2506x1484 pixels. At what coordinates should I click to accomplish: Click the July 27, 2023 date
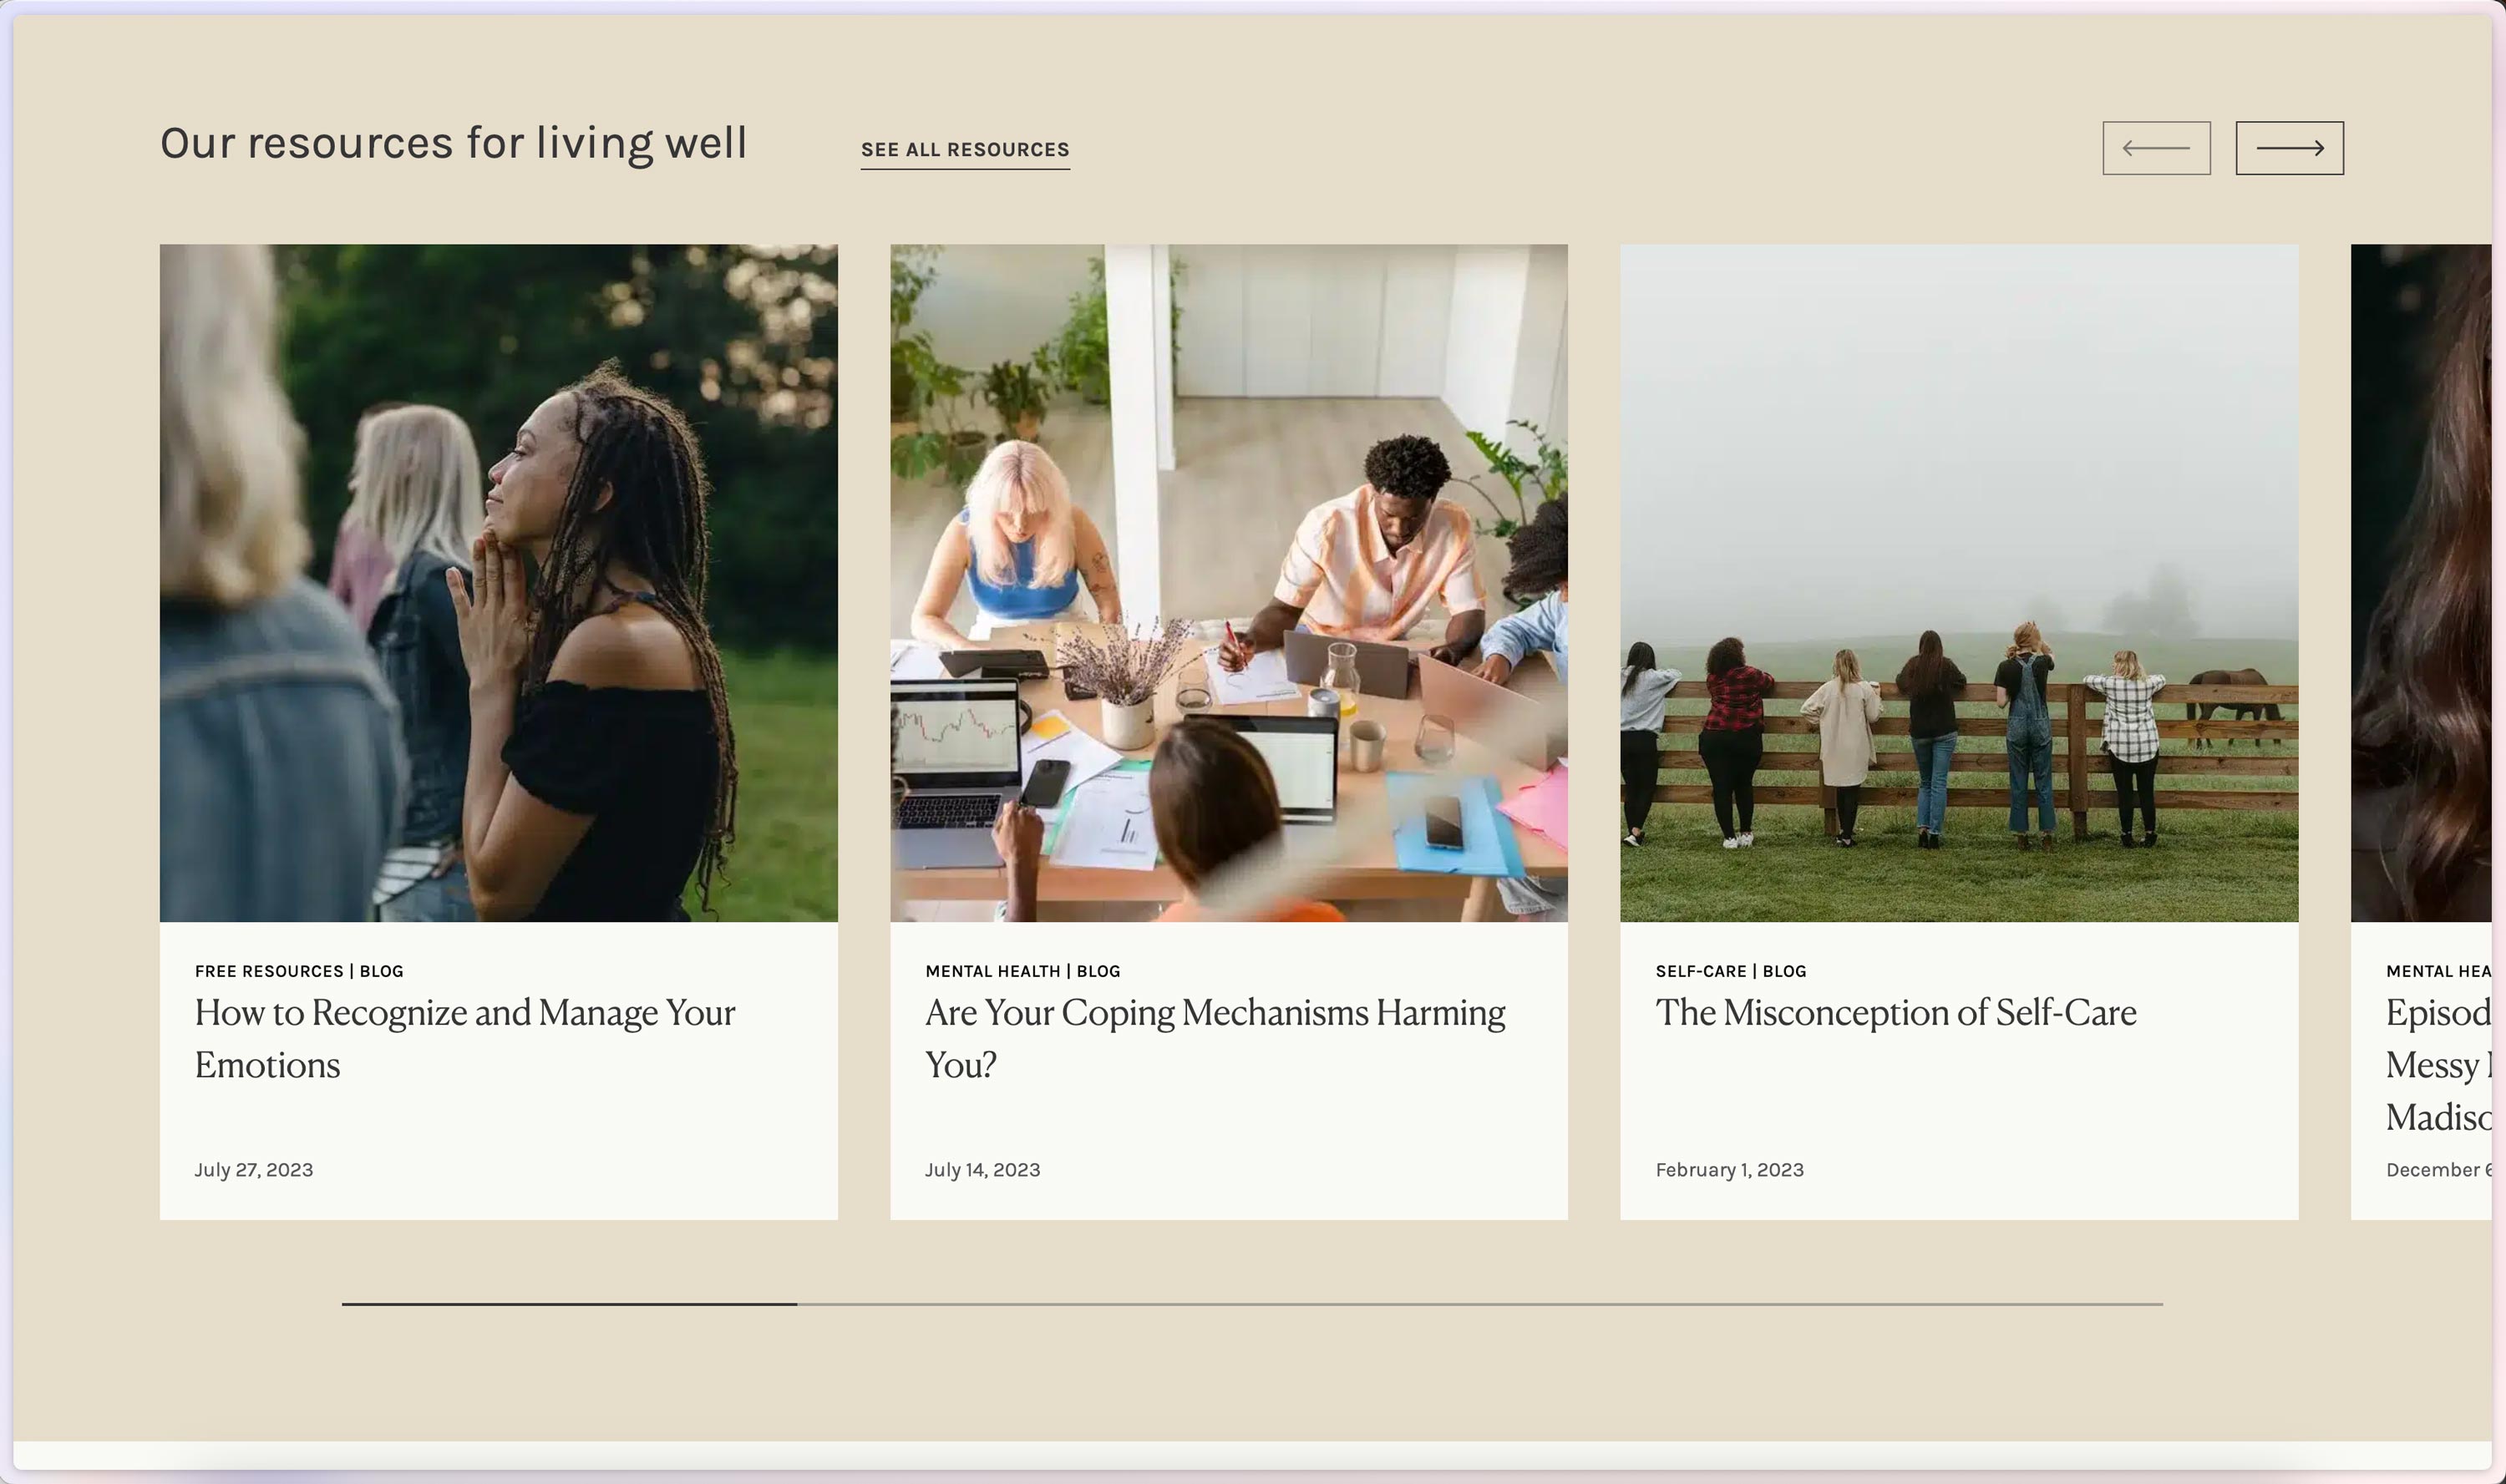pyautogui.click(x=254, y=1170)
